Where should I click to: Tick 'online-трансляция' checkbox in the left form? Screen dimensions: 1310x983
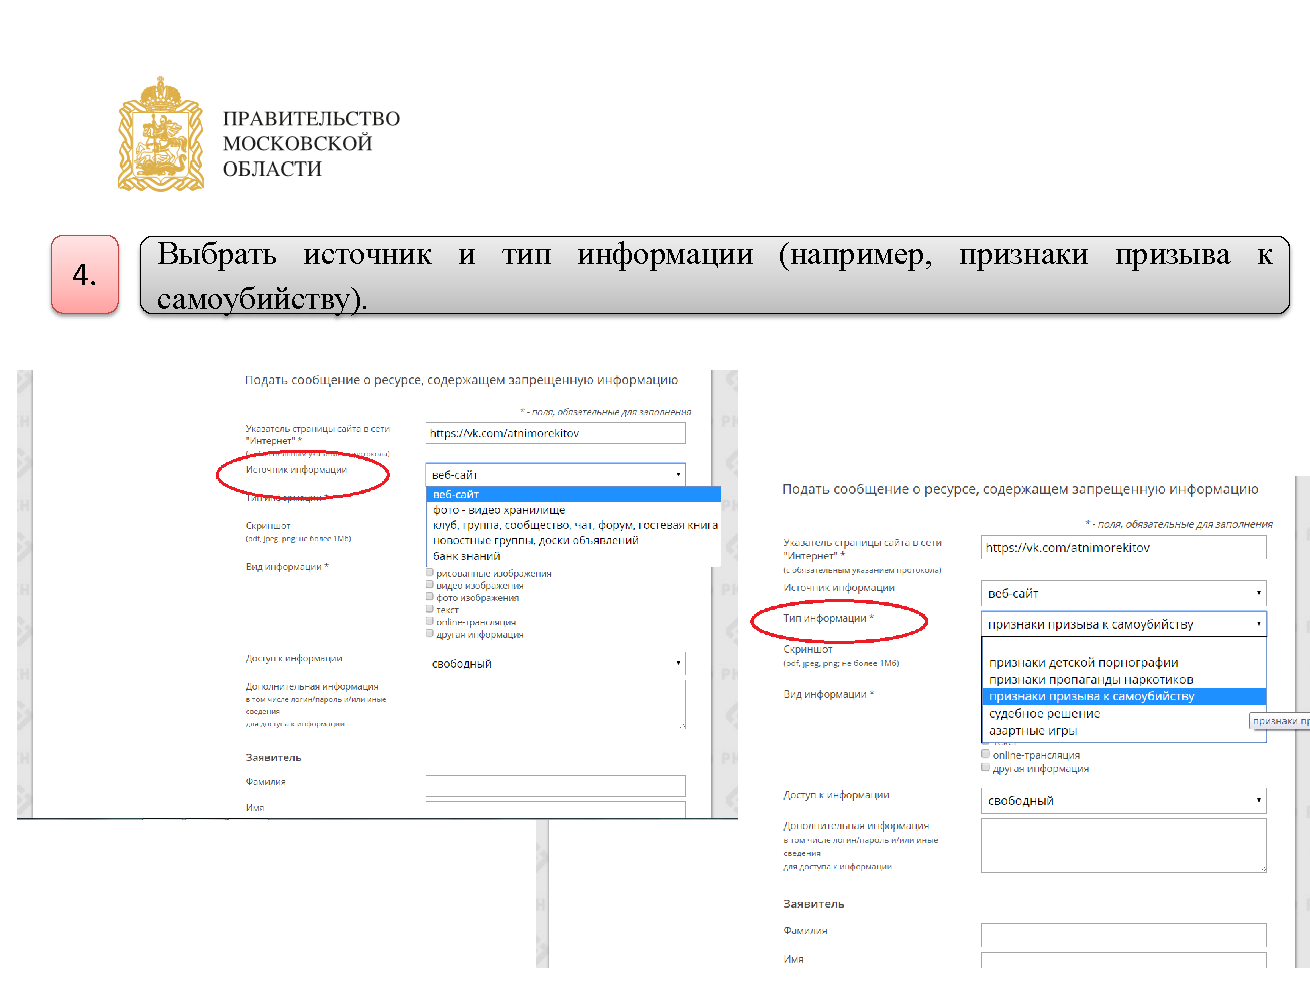click(x=430, y=621)
